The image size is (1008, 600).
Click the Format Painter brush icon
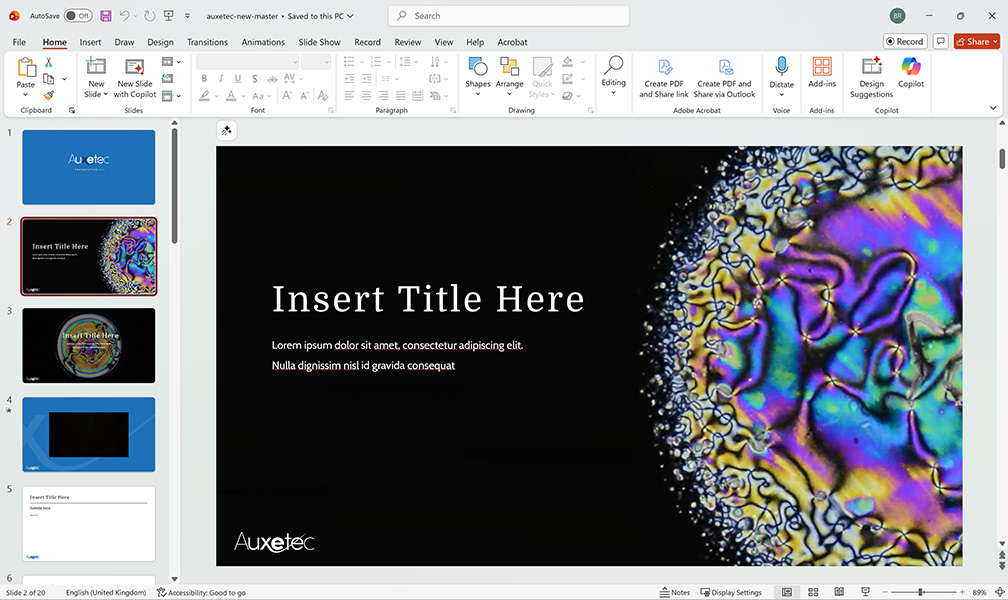pyautogui.click(x=48, y=96)
